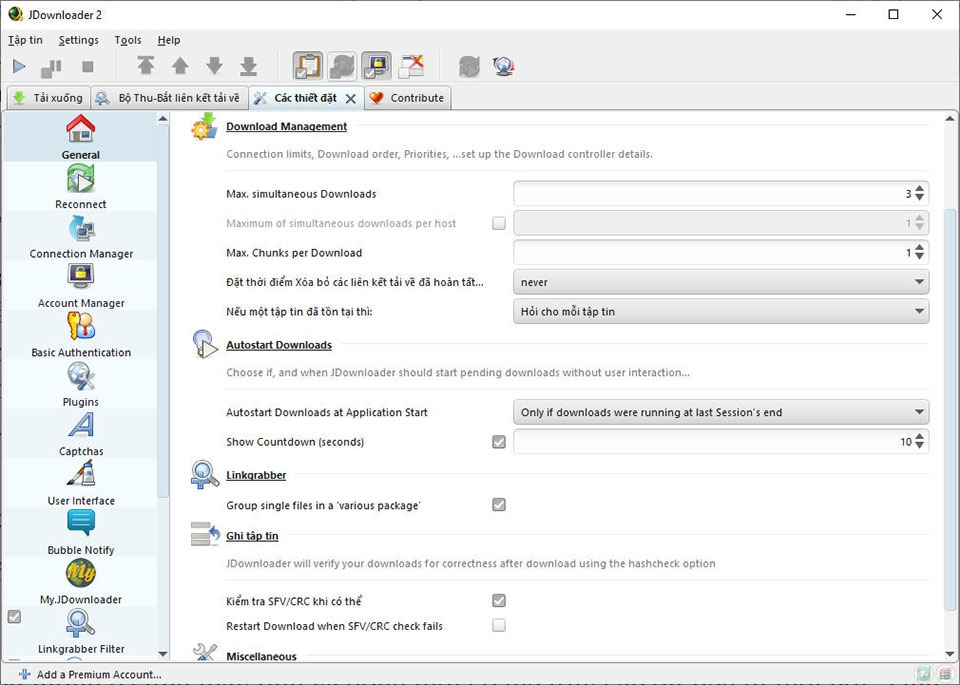Open the Download Management link
Viewport: 960px width, 685px height.
(286, 126)
